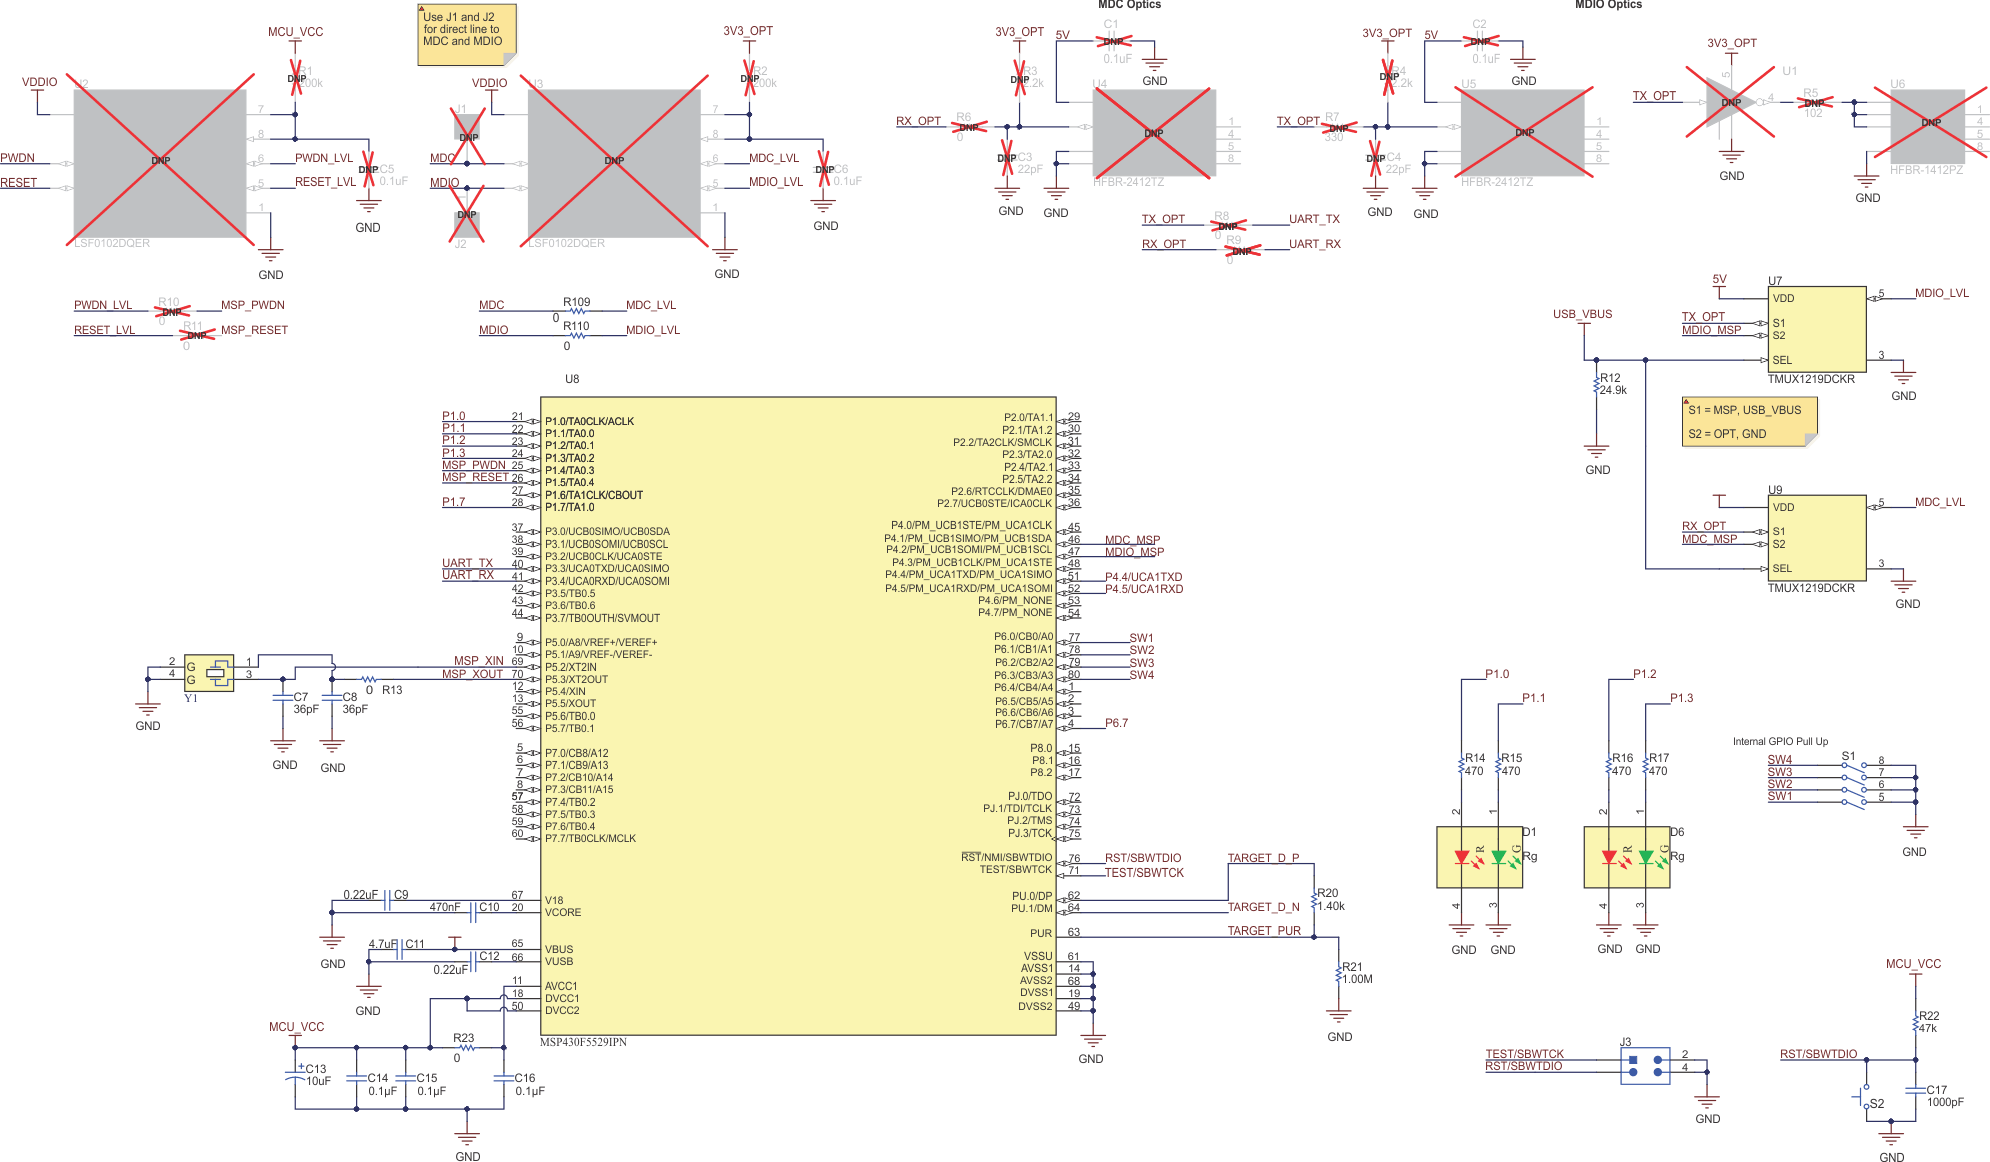Select resistor R17 470 symbol
The image size is (1990, 1162).
coord(1646,765)
